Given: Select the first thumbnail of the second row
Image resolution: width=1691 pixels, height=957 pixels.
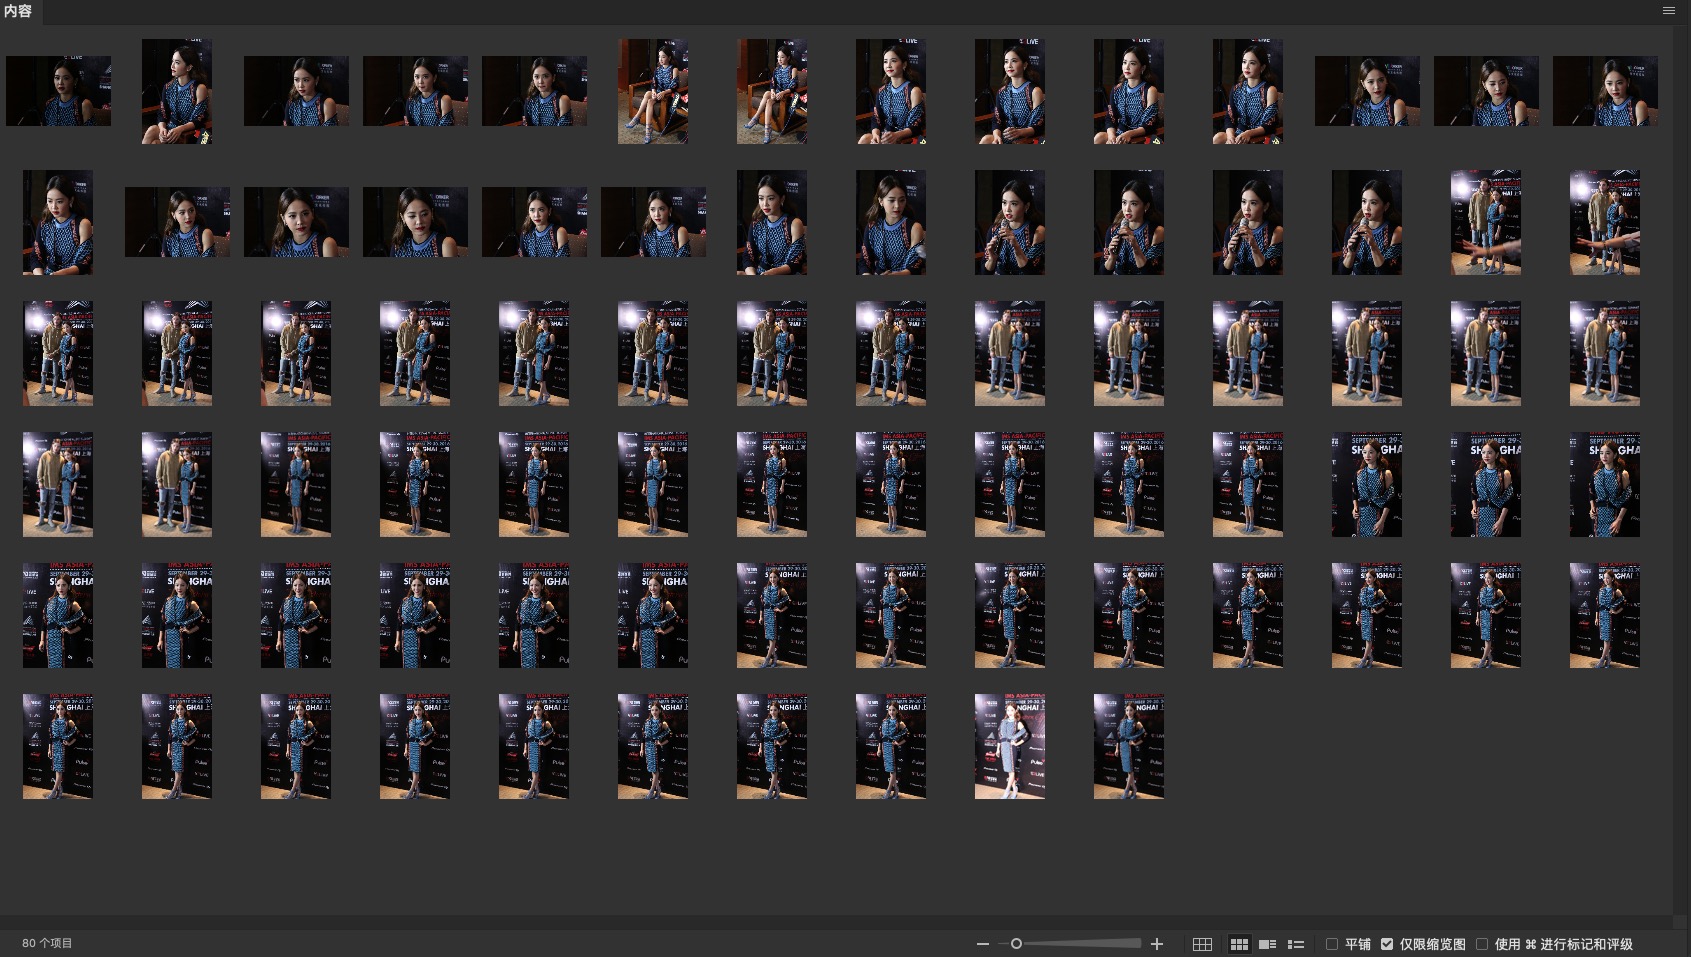Looking at the screenshot, I should (x=58, y=222).
